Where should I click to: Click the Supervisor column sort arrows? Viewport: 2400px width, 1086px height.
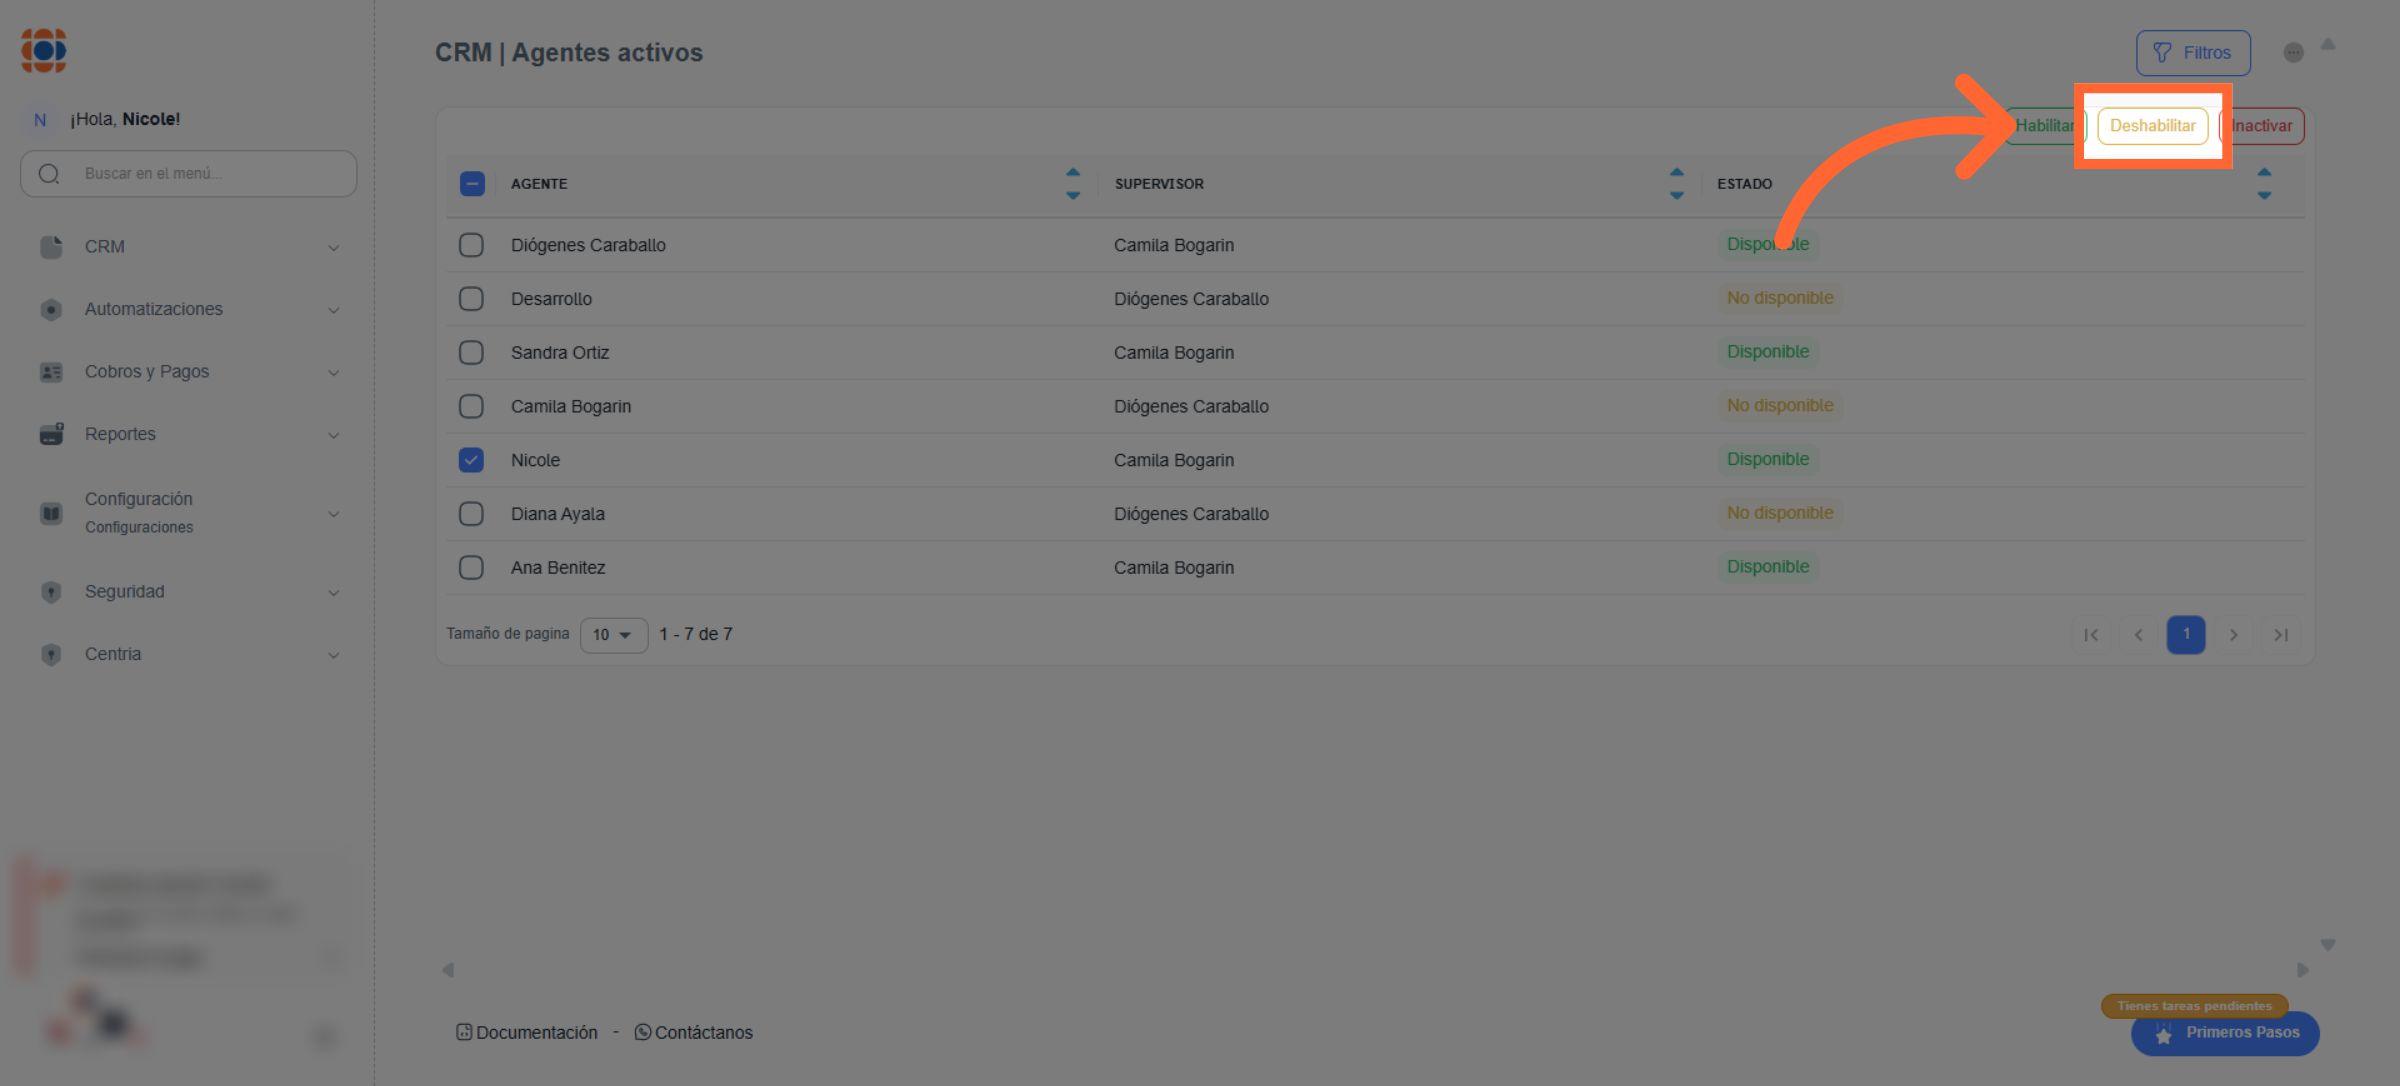1676,183
